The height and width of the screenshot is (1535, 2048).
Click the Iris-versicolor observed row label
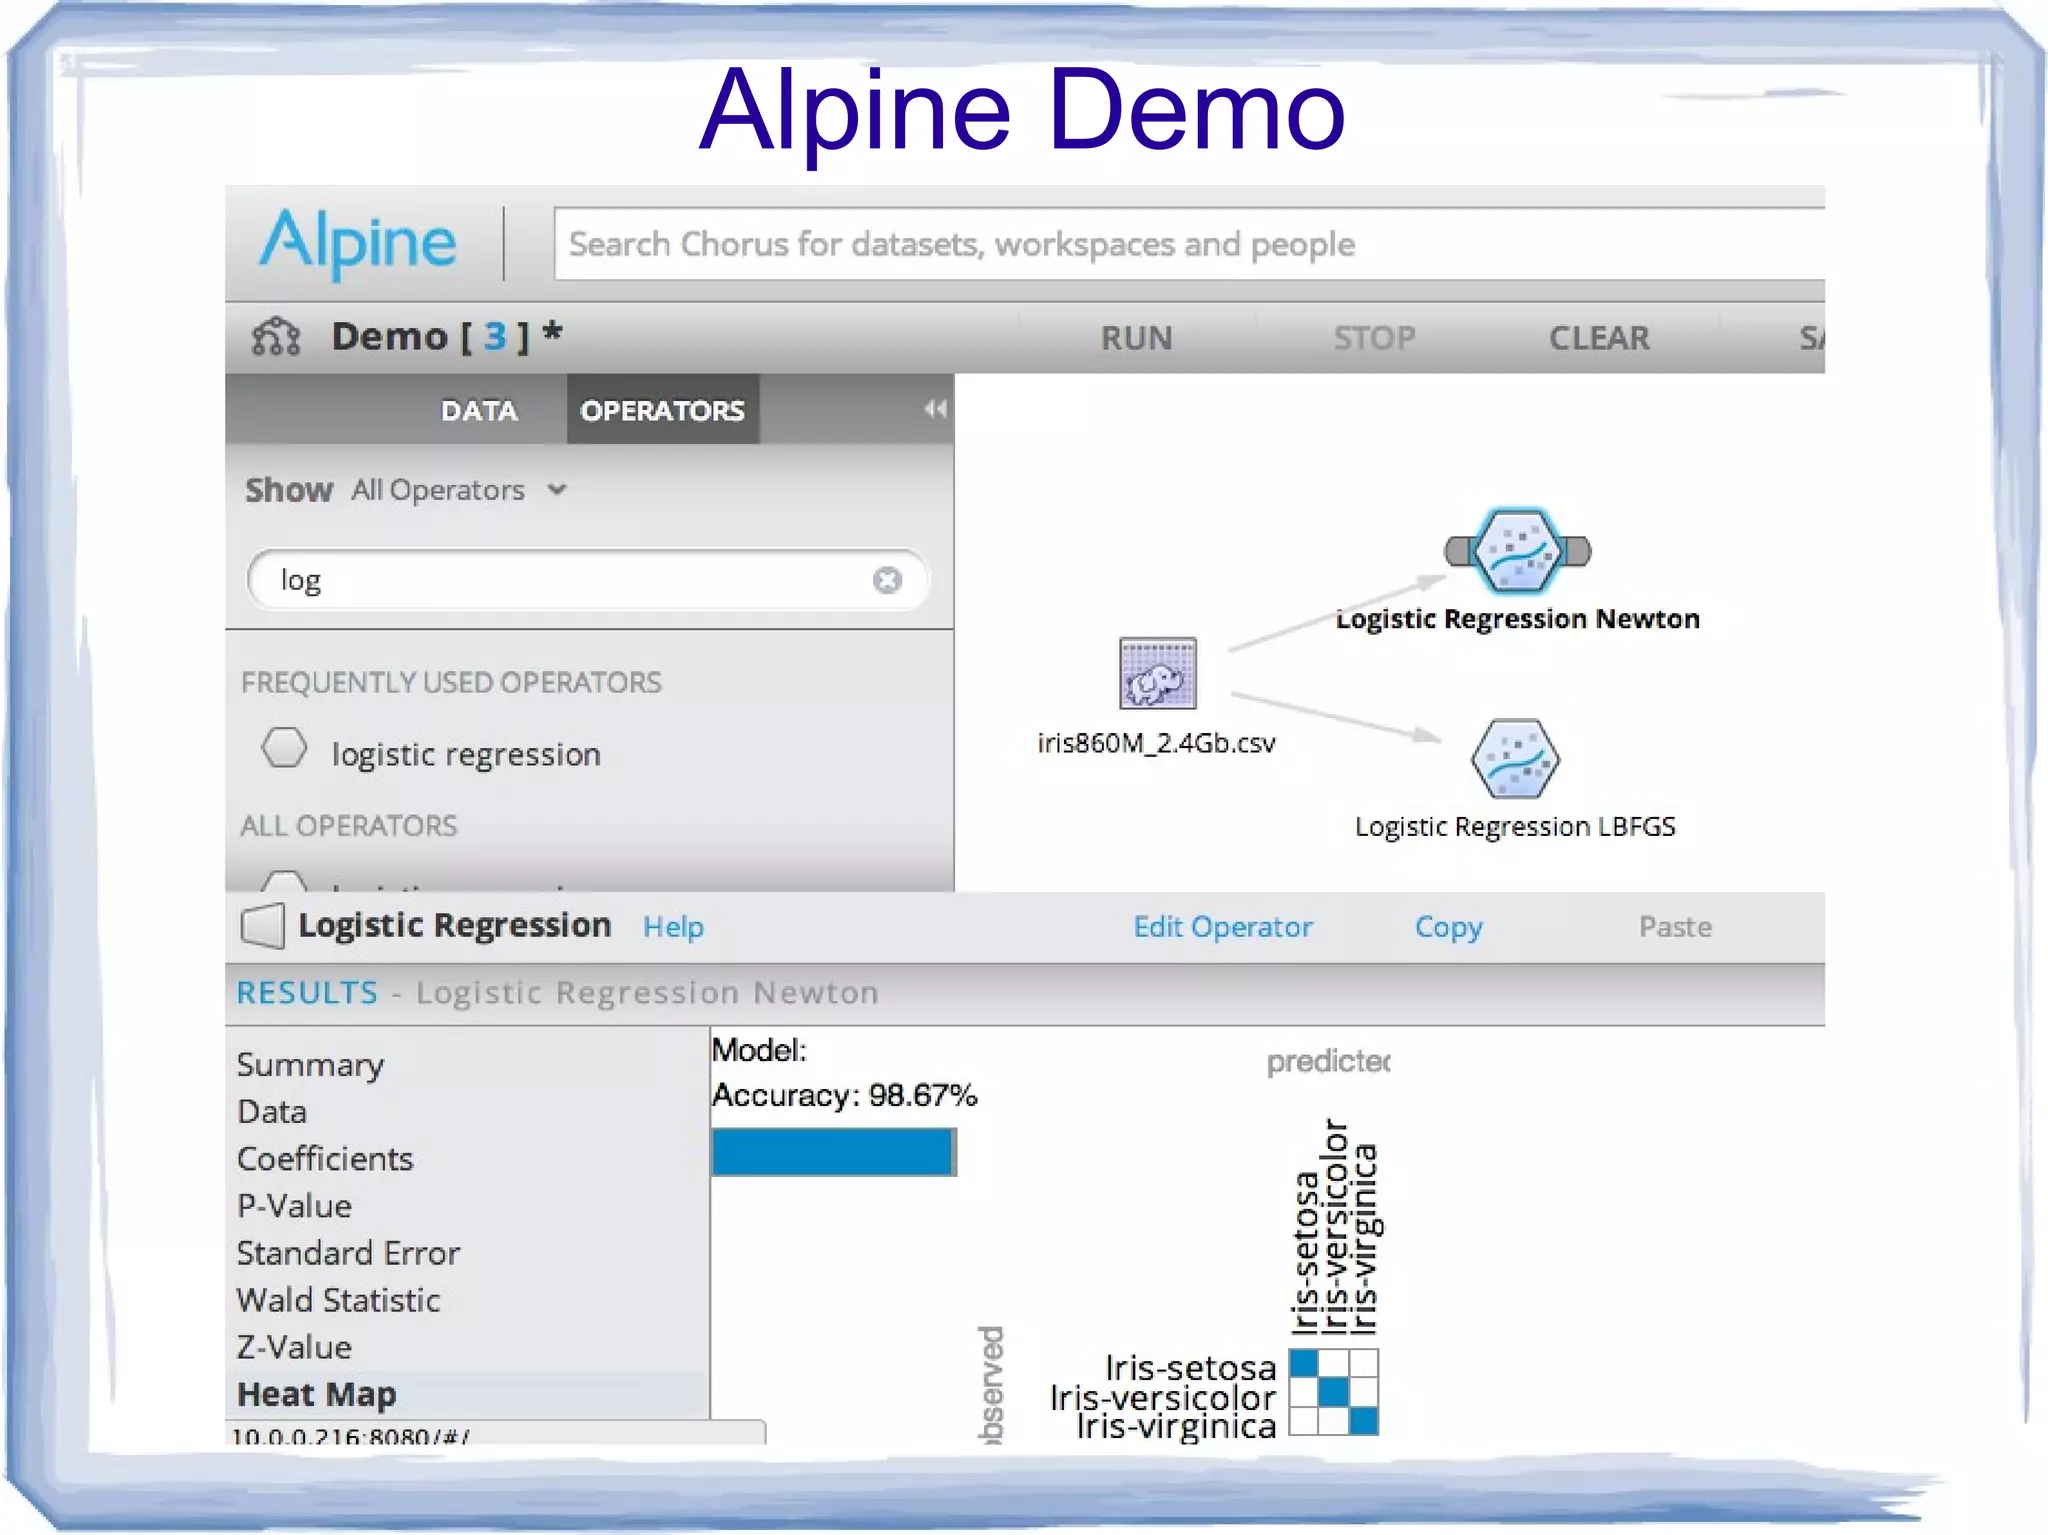1163,1397
